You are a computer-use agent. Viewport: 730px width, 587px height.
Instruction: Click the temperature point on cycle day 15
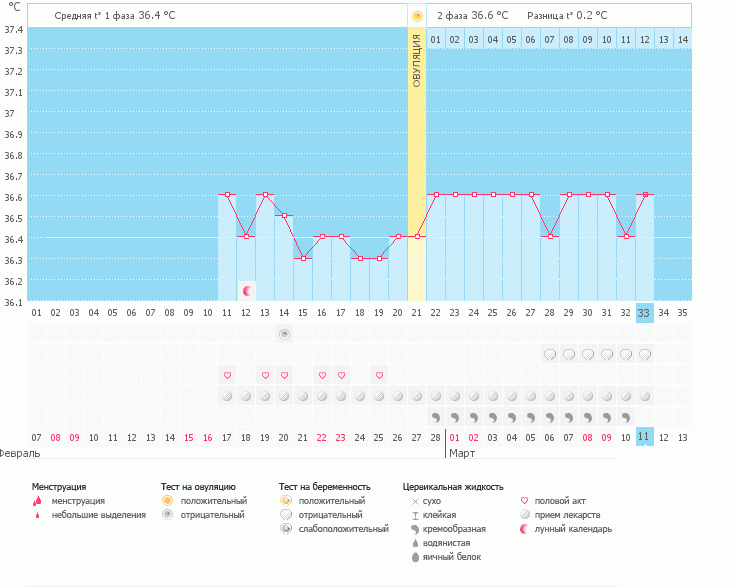303,258
